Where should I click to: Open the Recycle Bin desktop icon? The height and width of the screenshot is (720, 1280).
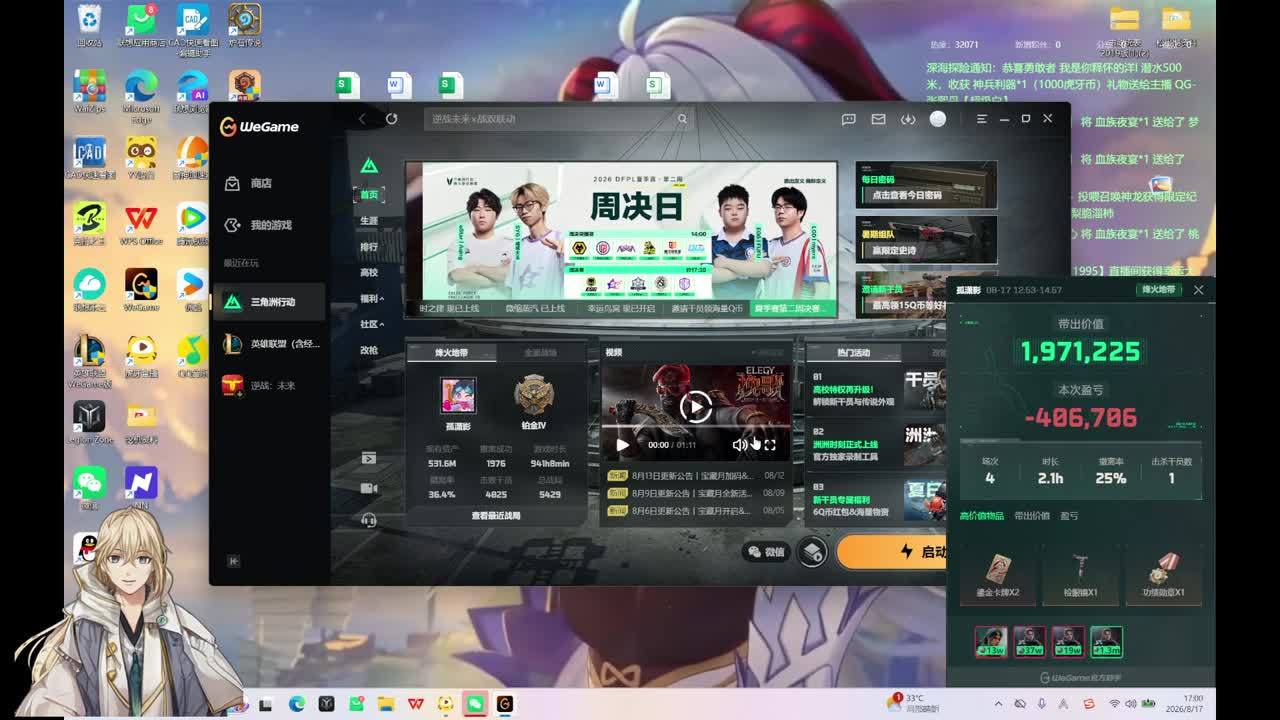[x=89, y=25]
